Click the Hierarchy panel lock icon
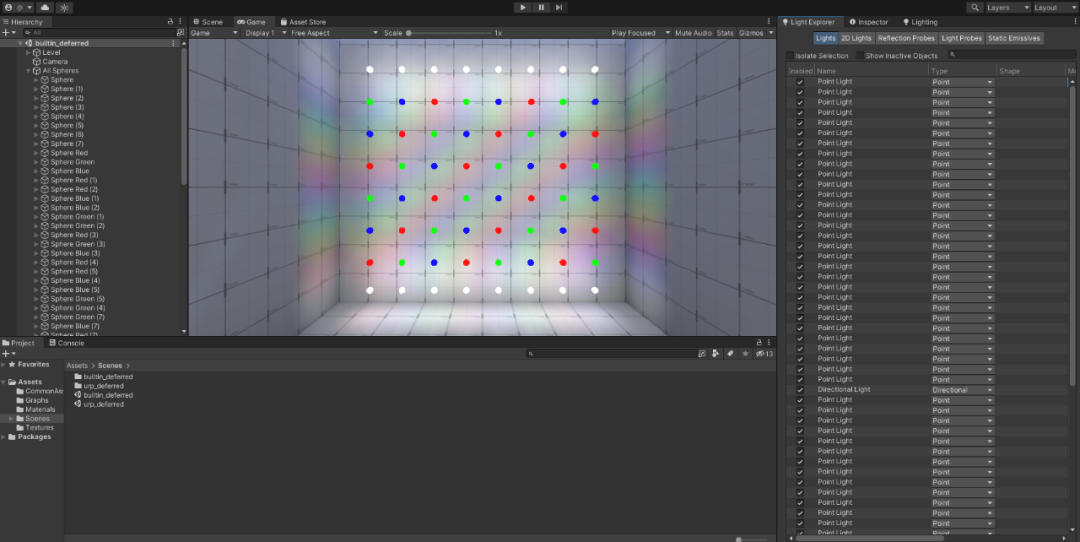 click(169, 21)
